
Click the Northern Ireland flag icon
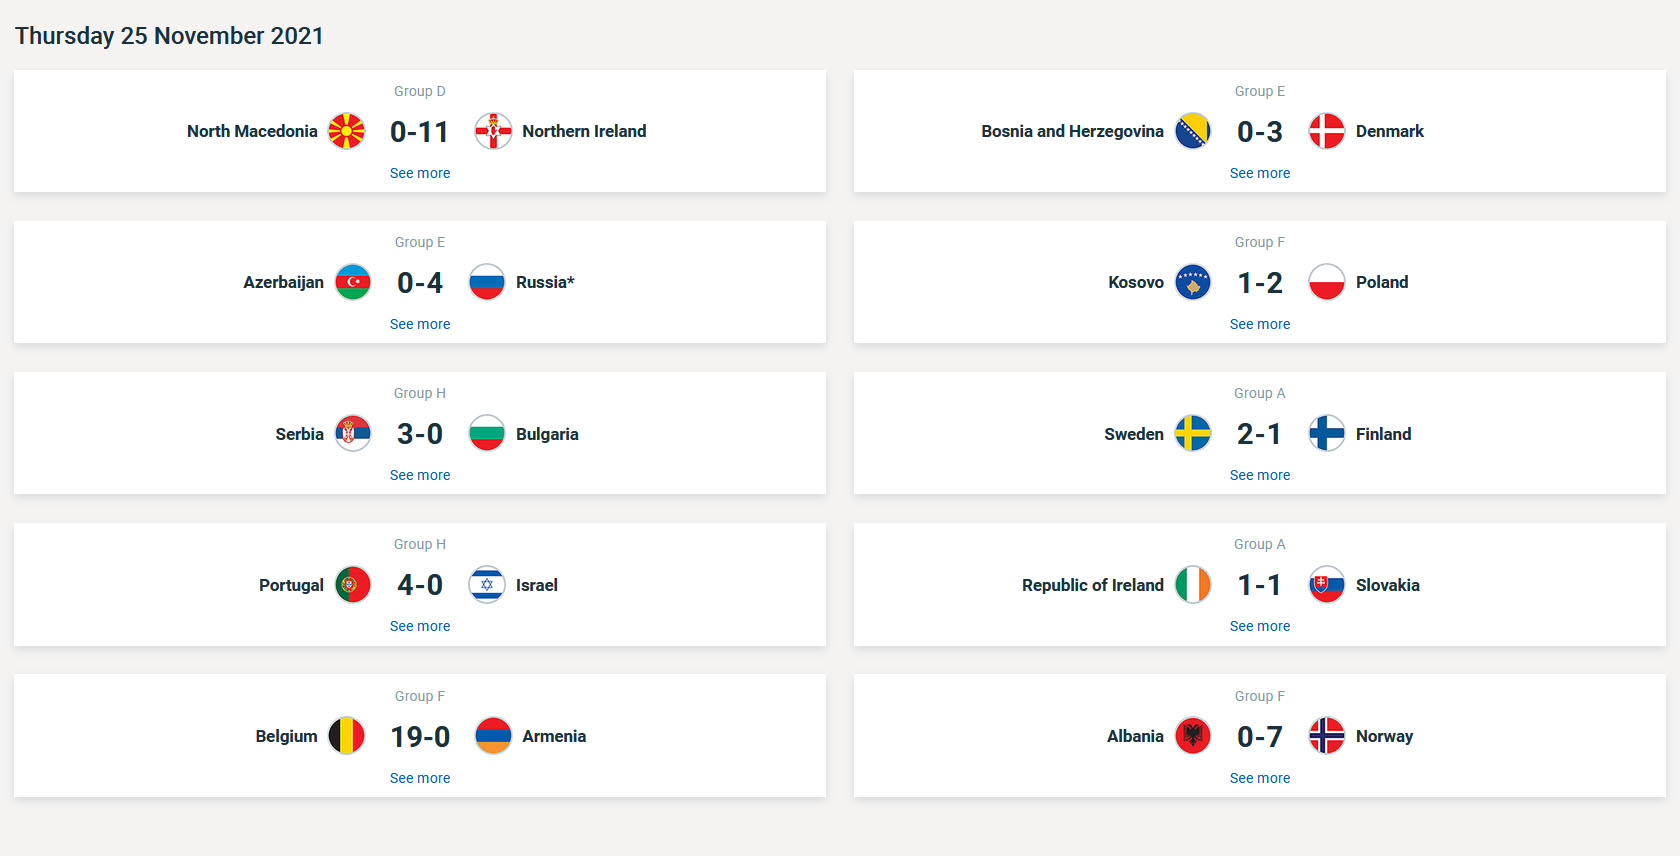493,131
